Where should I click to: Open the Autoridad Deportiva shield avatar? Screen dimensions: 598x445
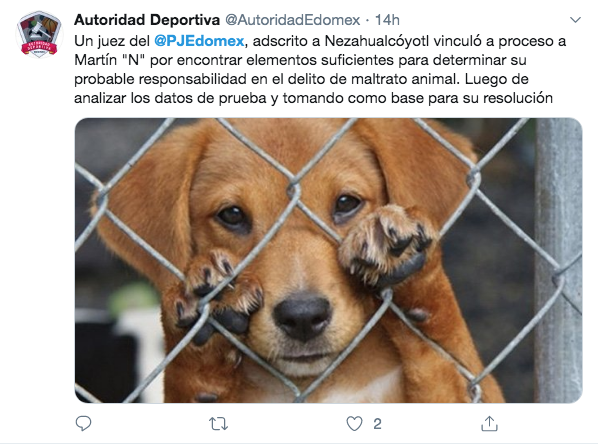[39, 35]
